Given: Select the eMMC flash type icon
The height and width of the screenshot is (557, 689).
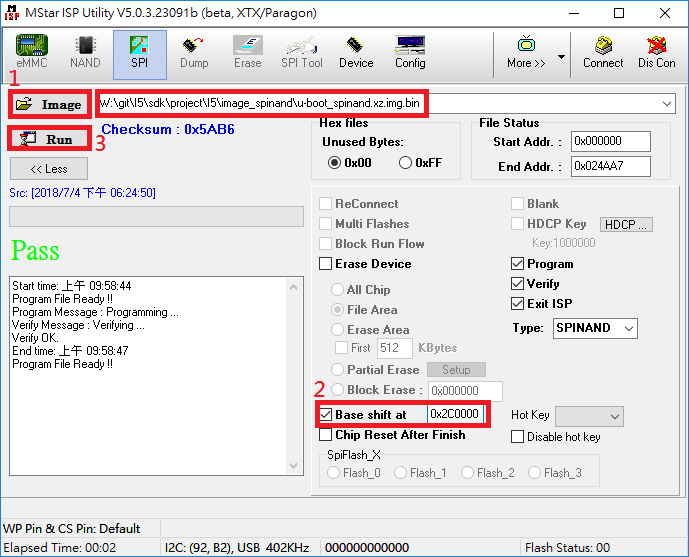Looking at the screenshot, I should (31, 52).
